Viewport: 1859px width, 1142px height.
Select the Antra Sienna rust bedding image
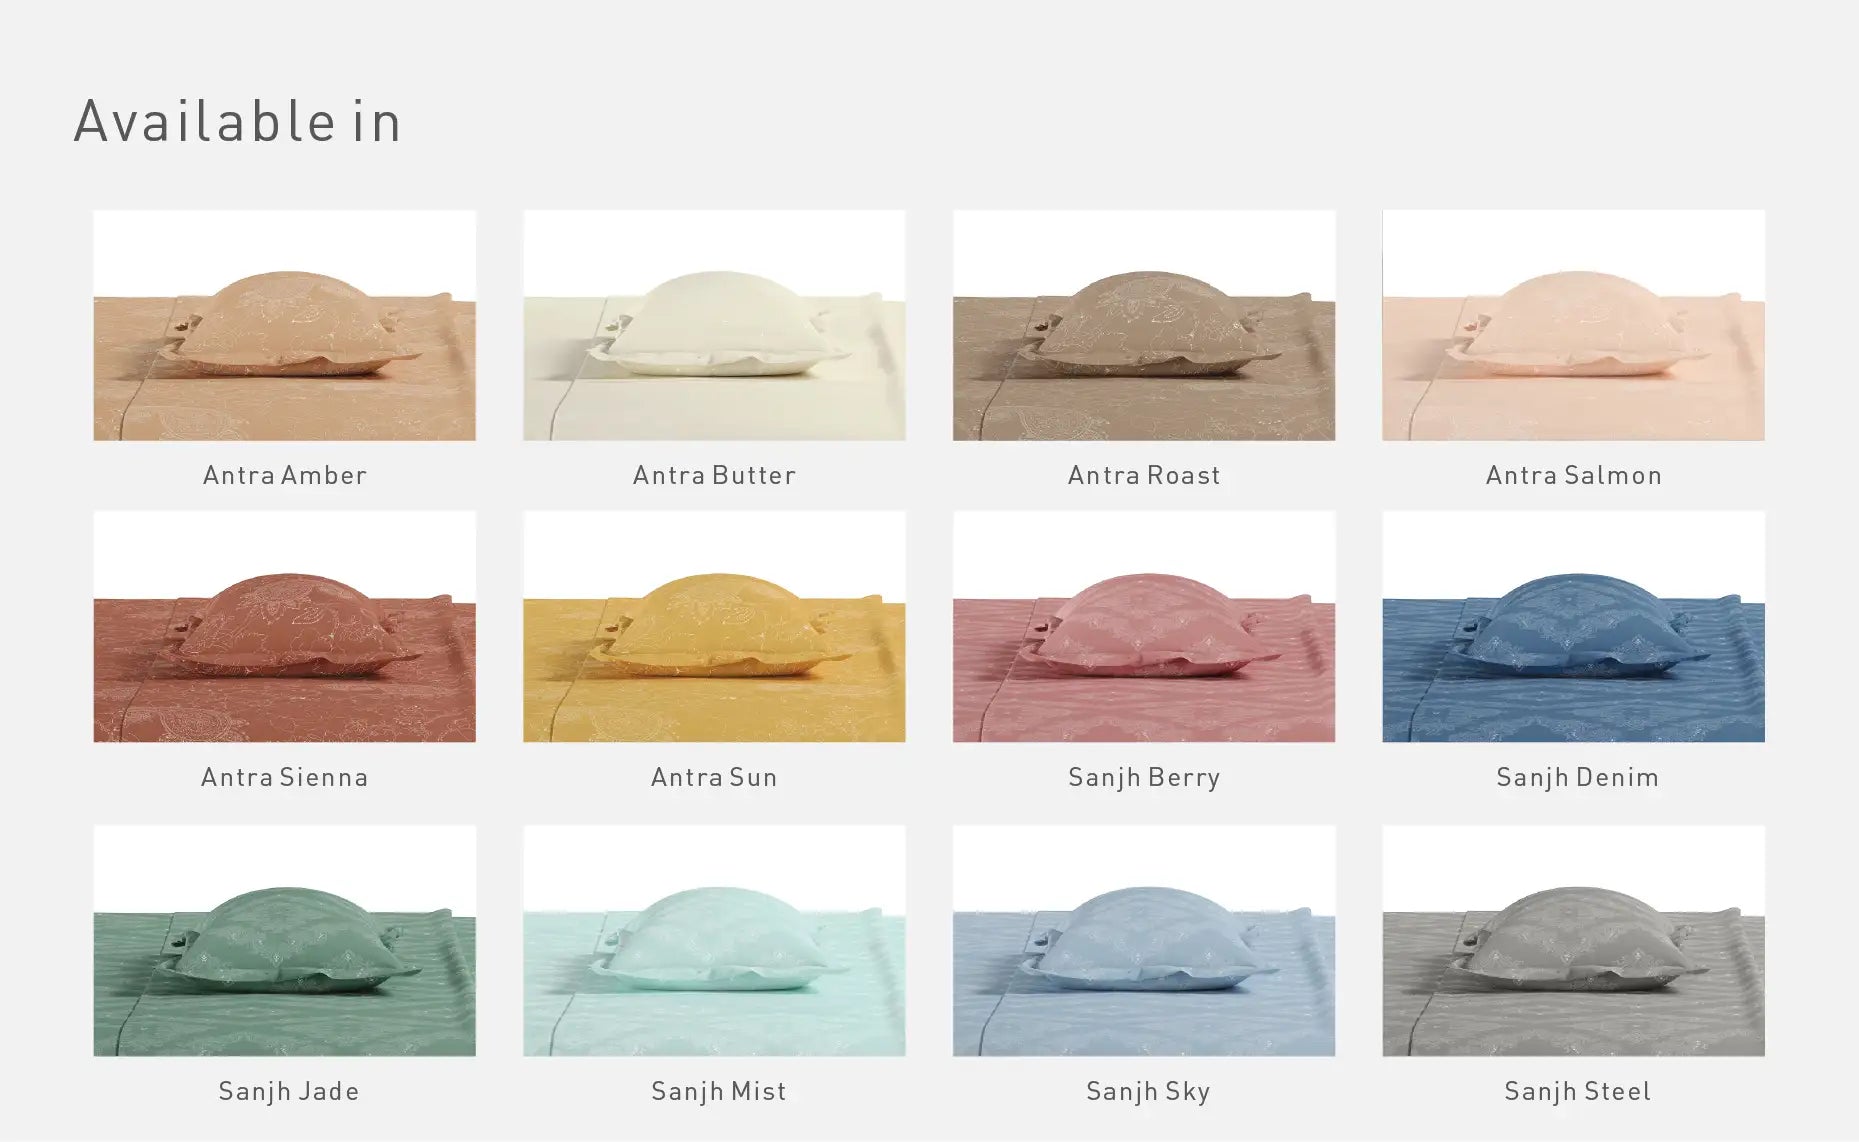(x=285, y=627)
